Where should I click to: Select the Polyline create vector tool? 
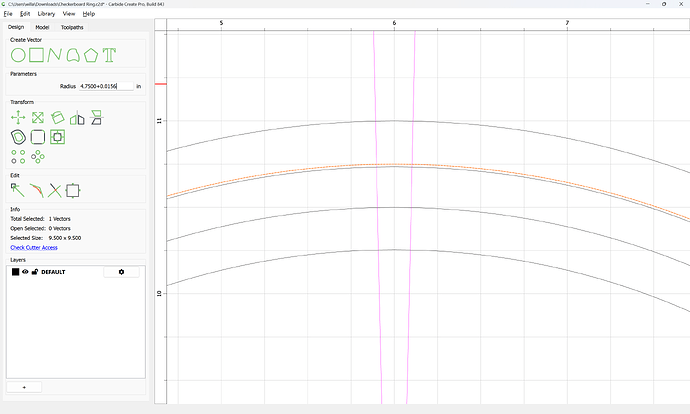pyautogui.click(x=54, y=55)
